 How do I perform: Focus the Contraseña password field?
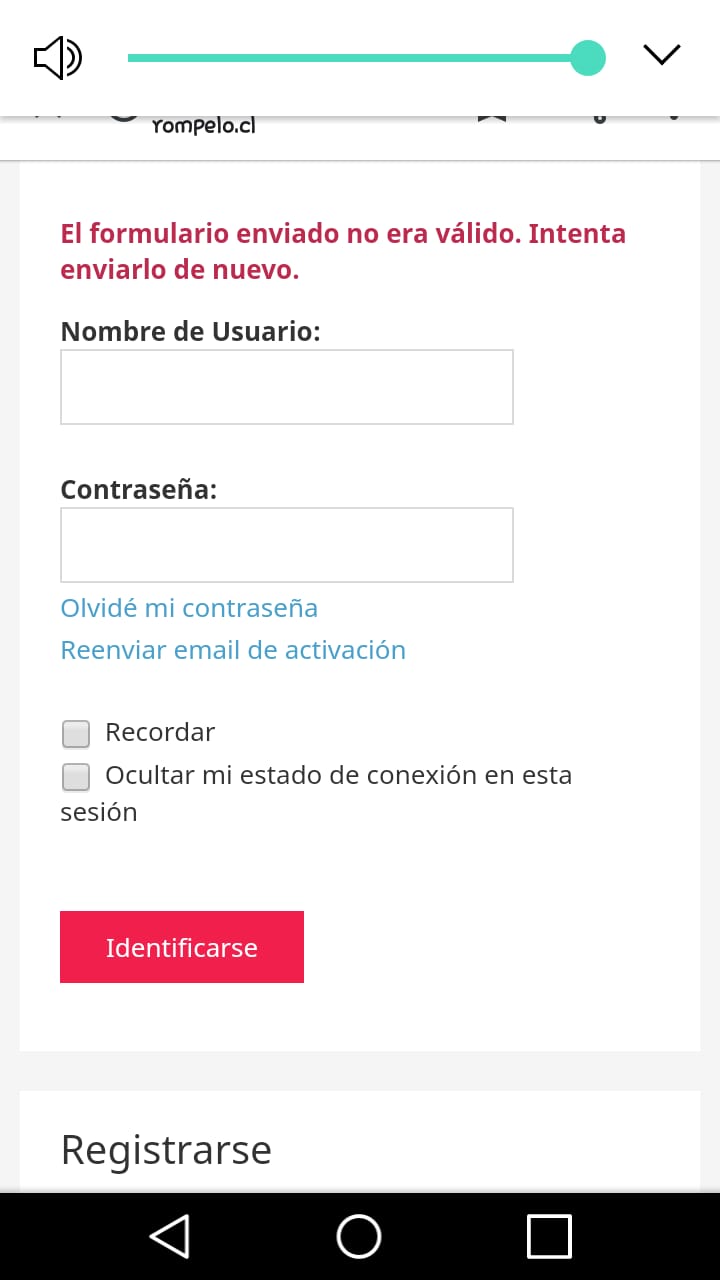click(x=287, y=545)
